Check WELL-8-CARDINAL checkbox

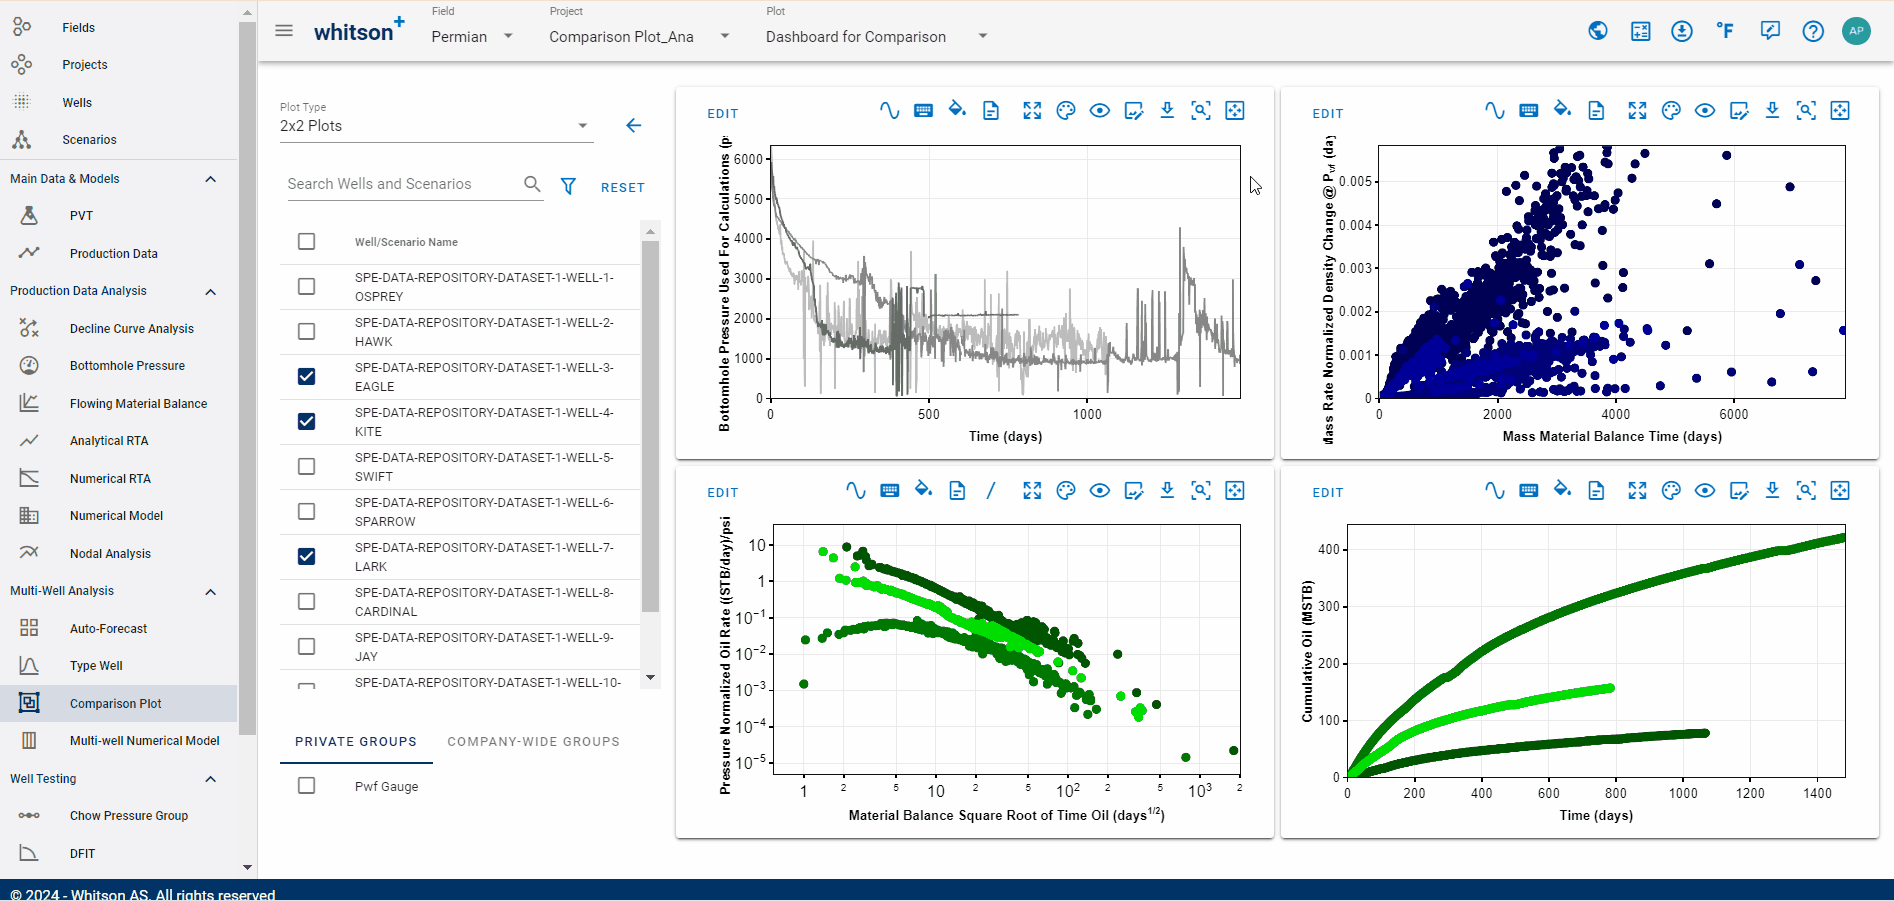(307, 602)
